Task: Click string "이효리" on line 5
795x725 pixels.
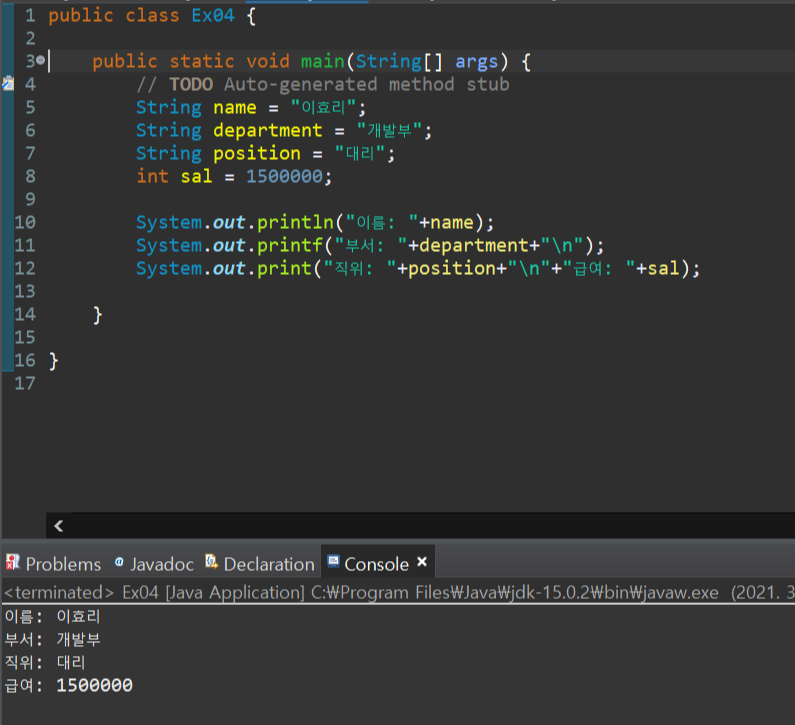Action: (324, 107)
